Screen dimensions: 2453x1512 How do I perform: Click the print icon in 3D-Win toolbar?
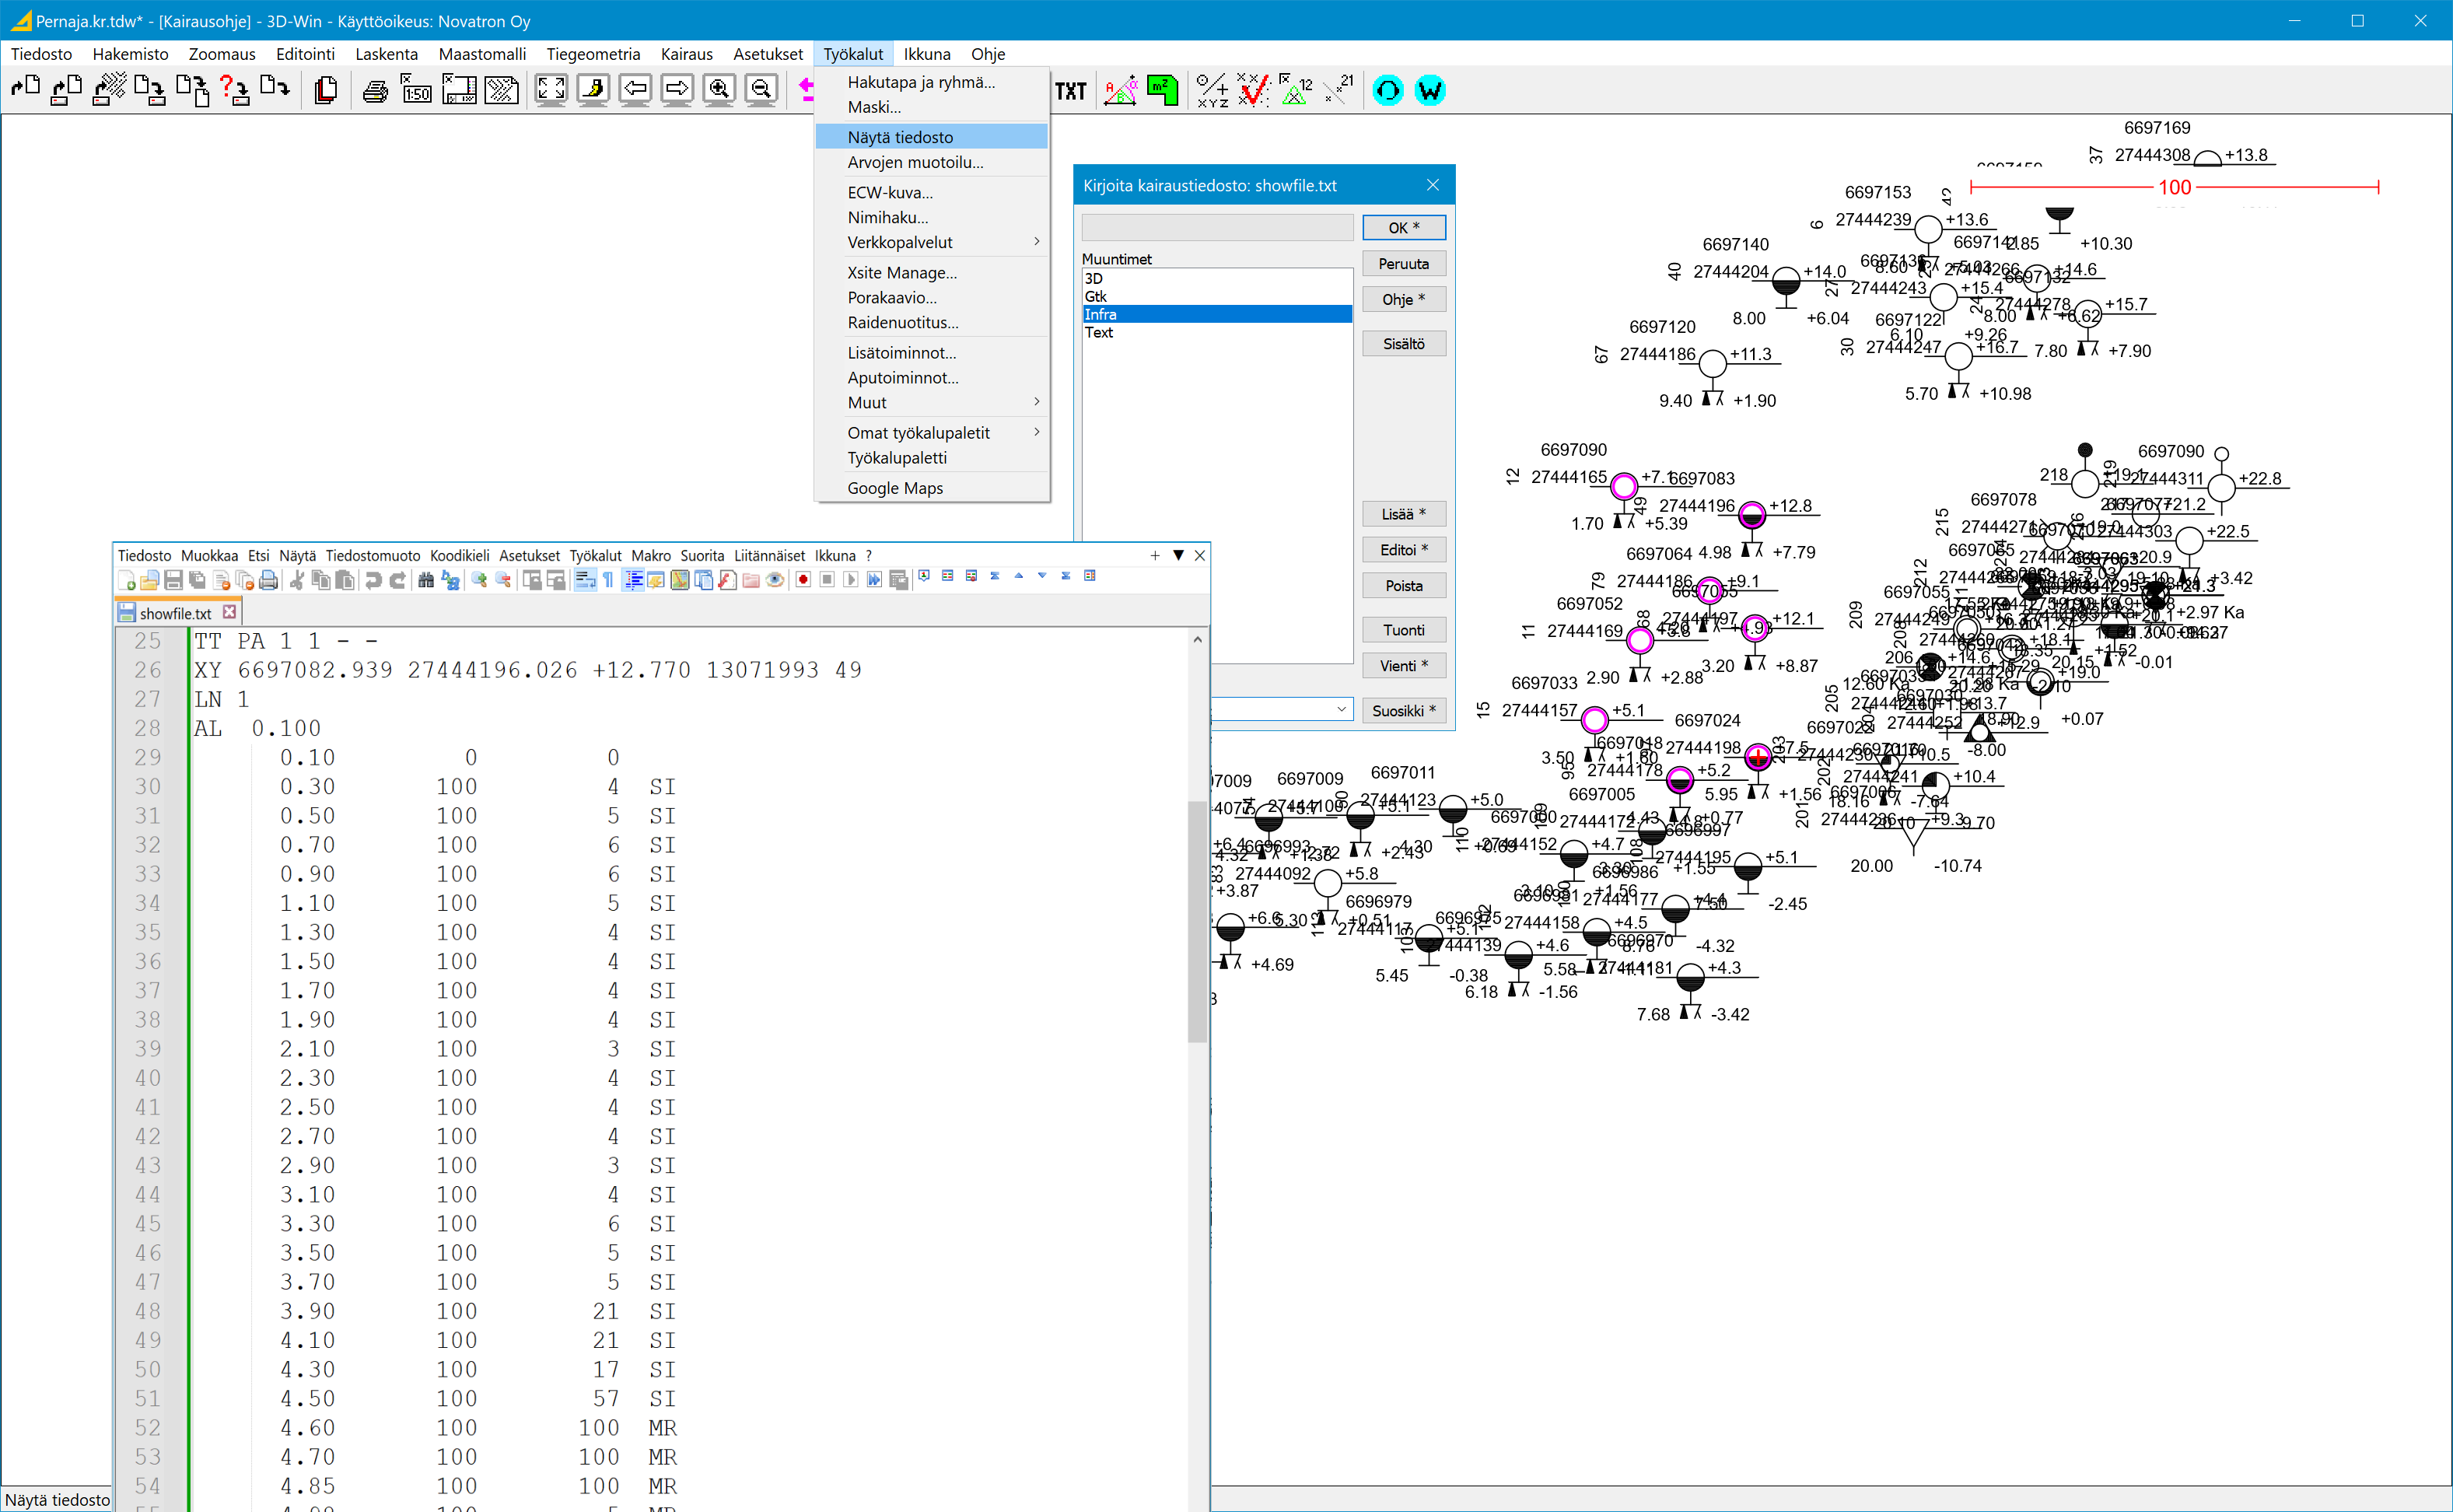(x=375, y=92)
